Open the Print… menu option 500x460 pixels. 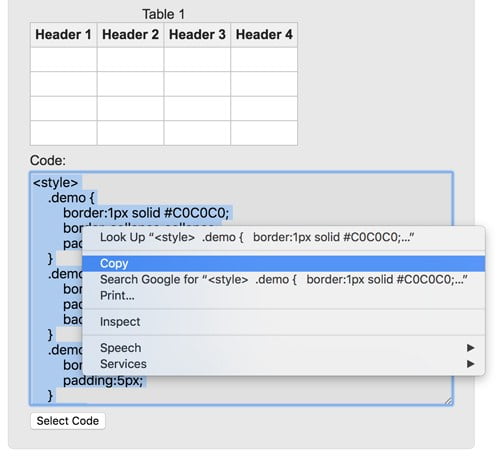283,296
